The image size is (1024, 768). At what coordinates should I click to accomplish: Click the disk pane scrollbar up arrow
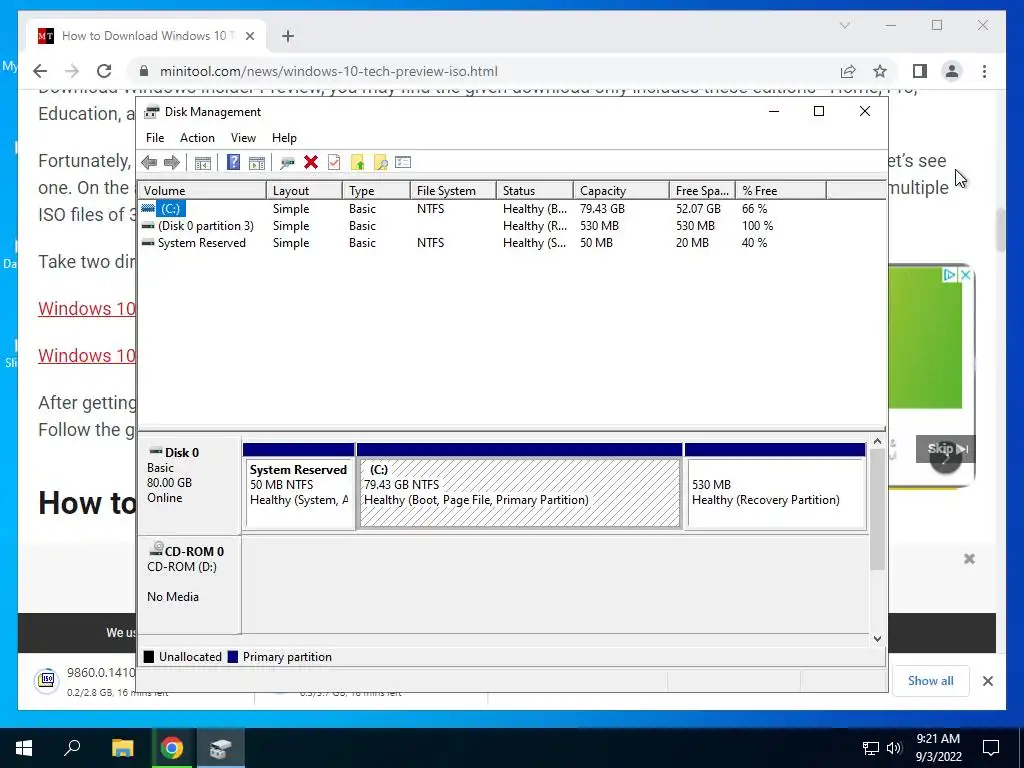click(x=878, y=442)
